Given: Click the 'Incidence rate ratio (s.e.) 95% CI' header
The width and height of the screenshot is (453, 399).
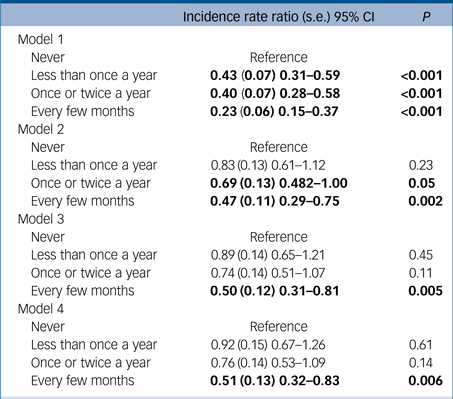Looking at the screenshot, I should 279,17.
